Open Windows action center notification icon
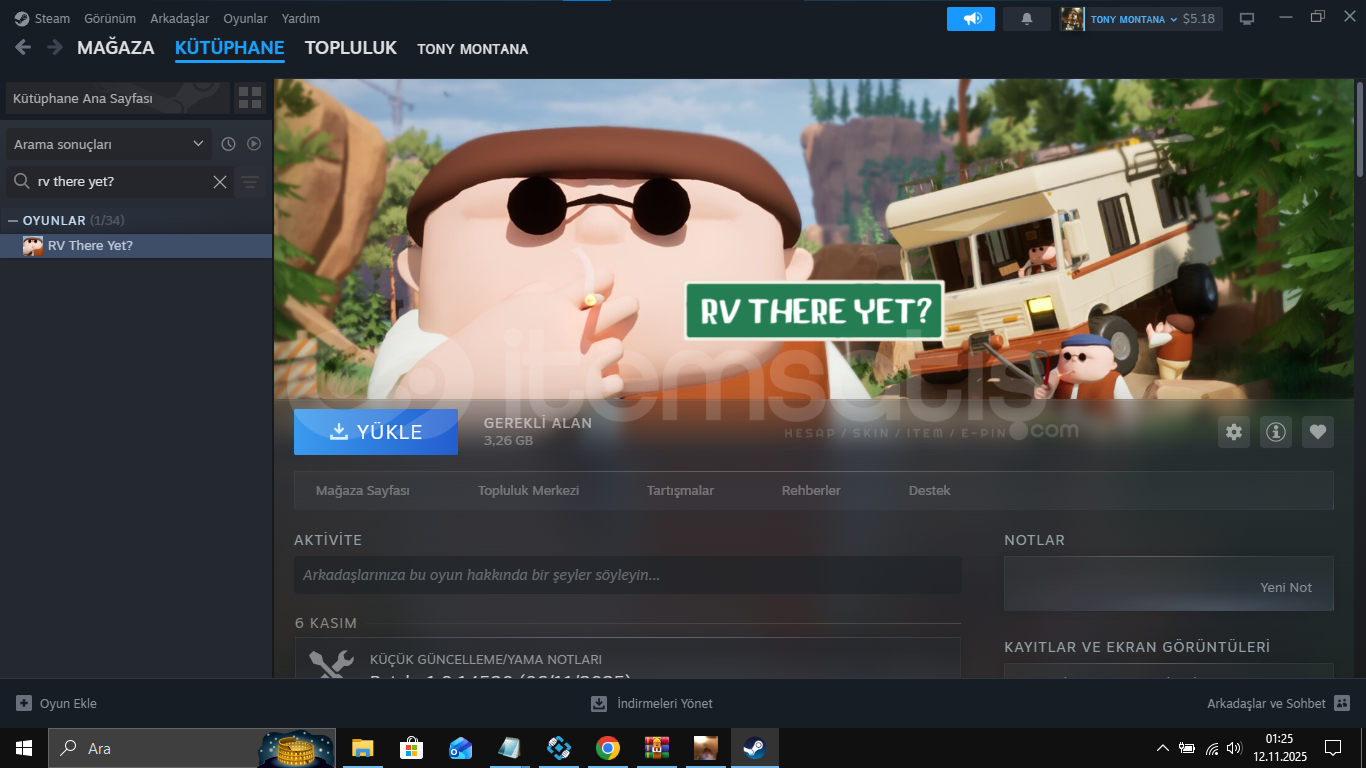 point(1332,748)
